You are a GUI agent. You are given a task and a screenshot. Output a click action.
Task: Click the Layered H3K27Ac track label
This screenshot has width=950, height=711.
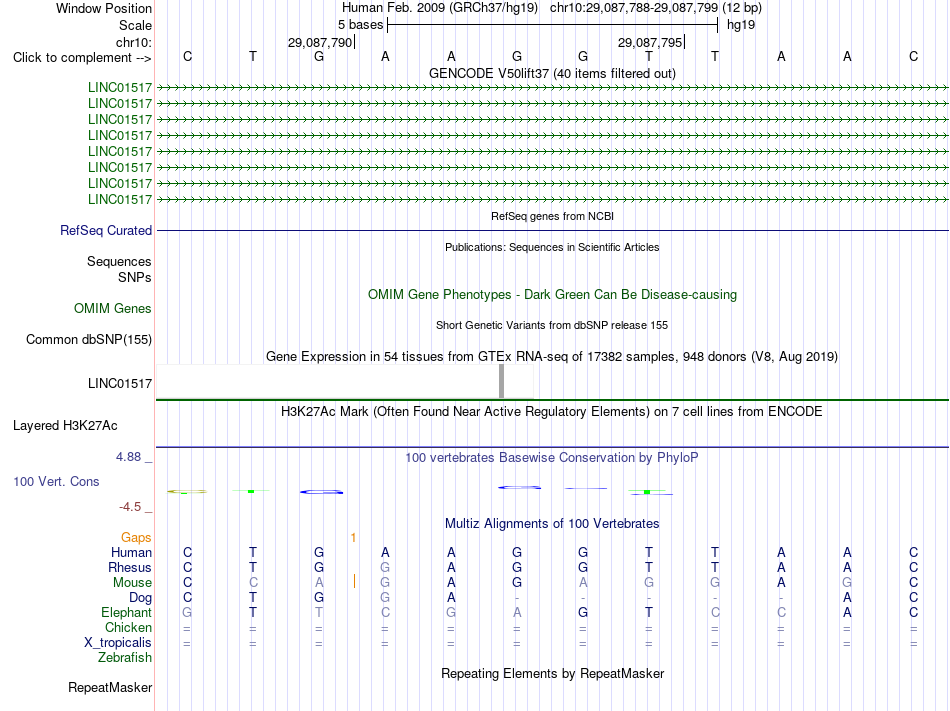(x=65, y=425)
